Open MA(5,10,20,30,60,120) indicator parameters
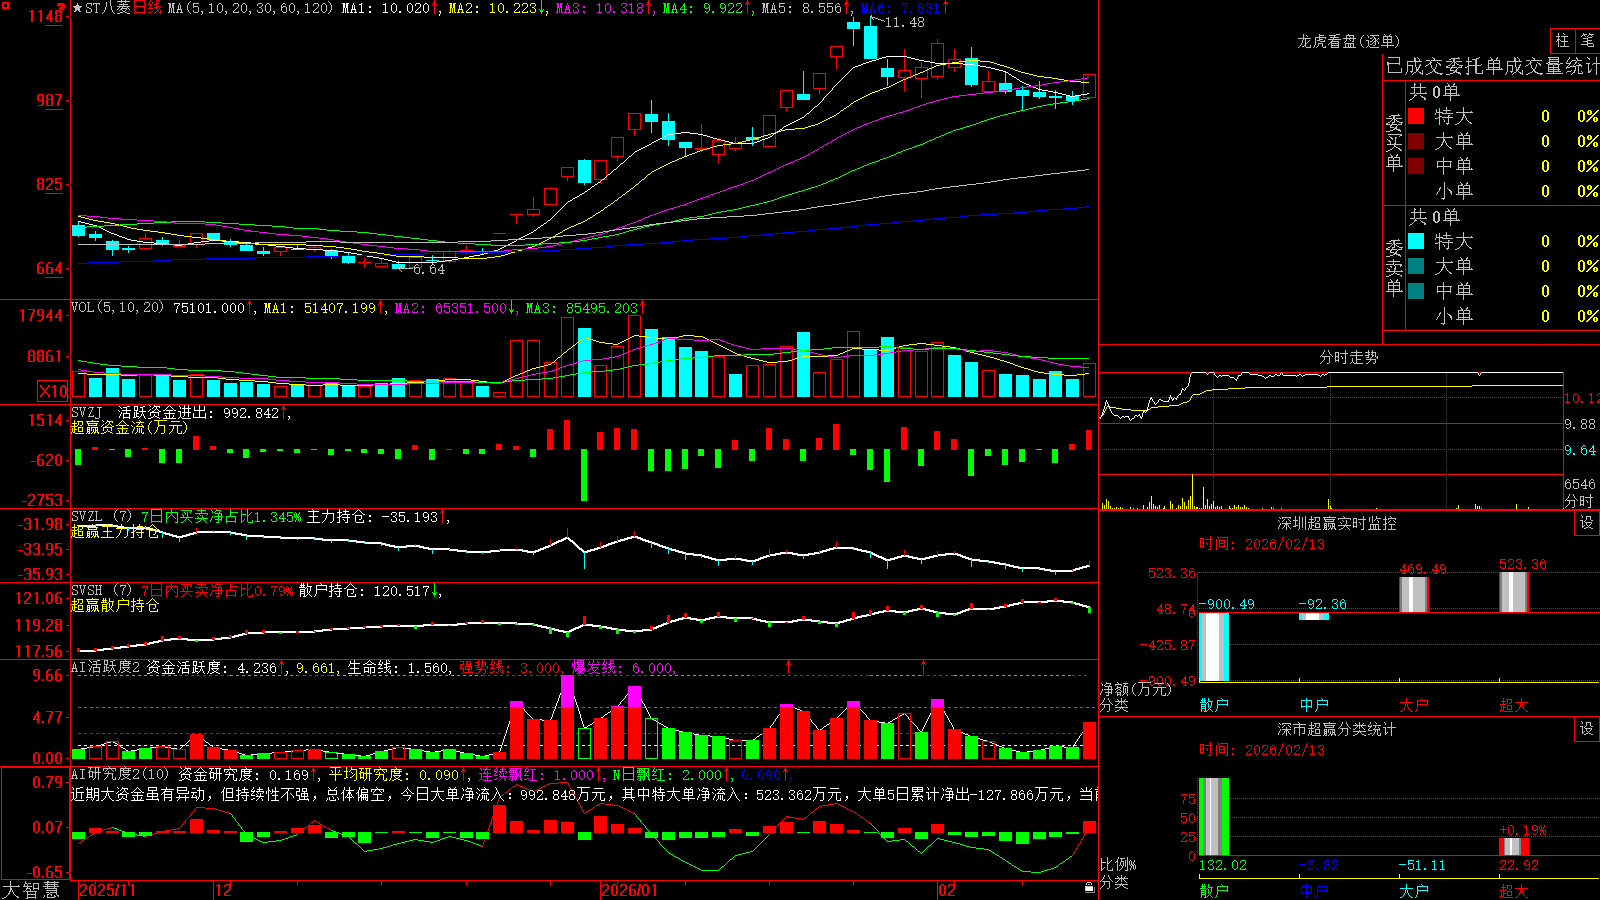 pyautogui.click(x=250, y=8)
